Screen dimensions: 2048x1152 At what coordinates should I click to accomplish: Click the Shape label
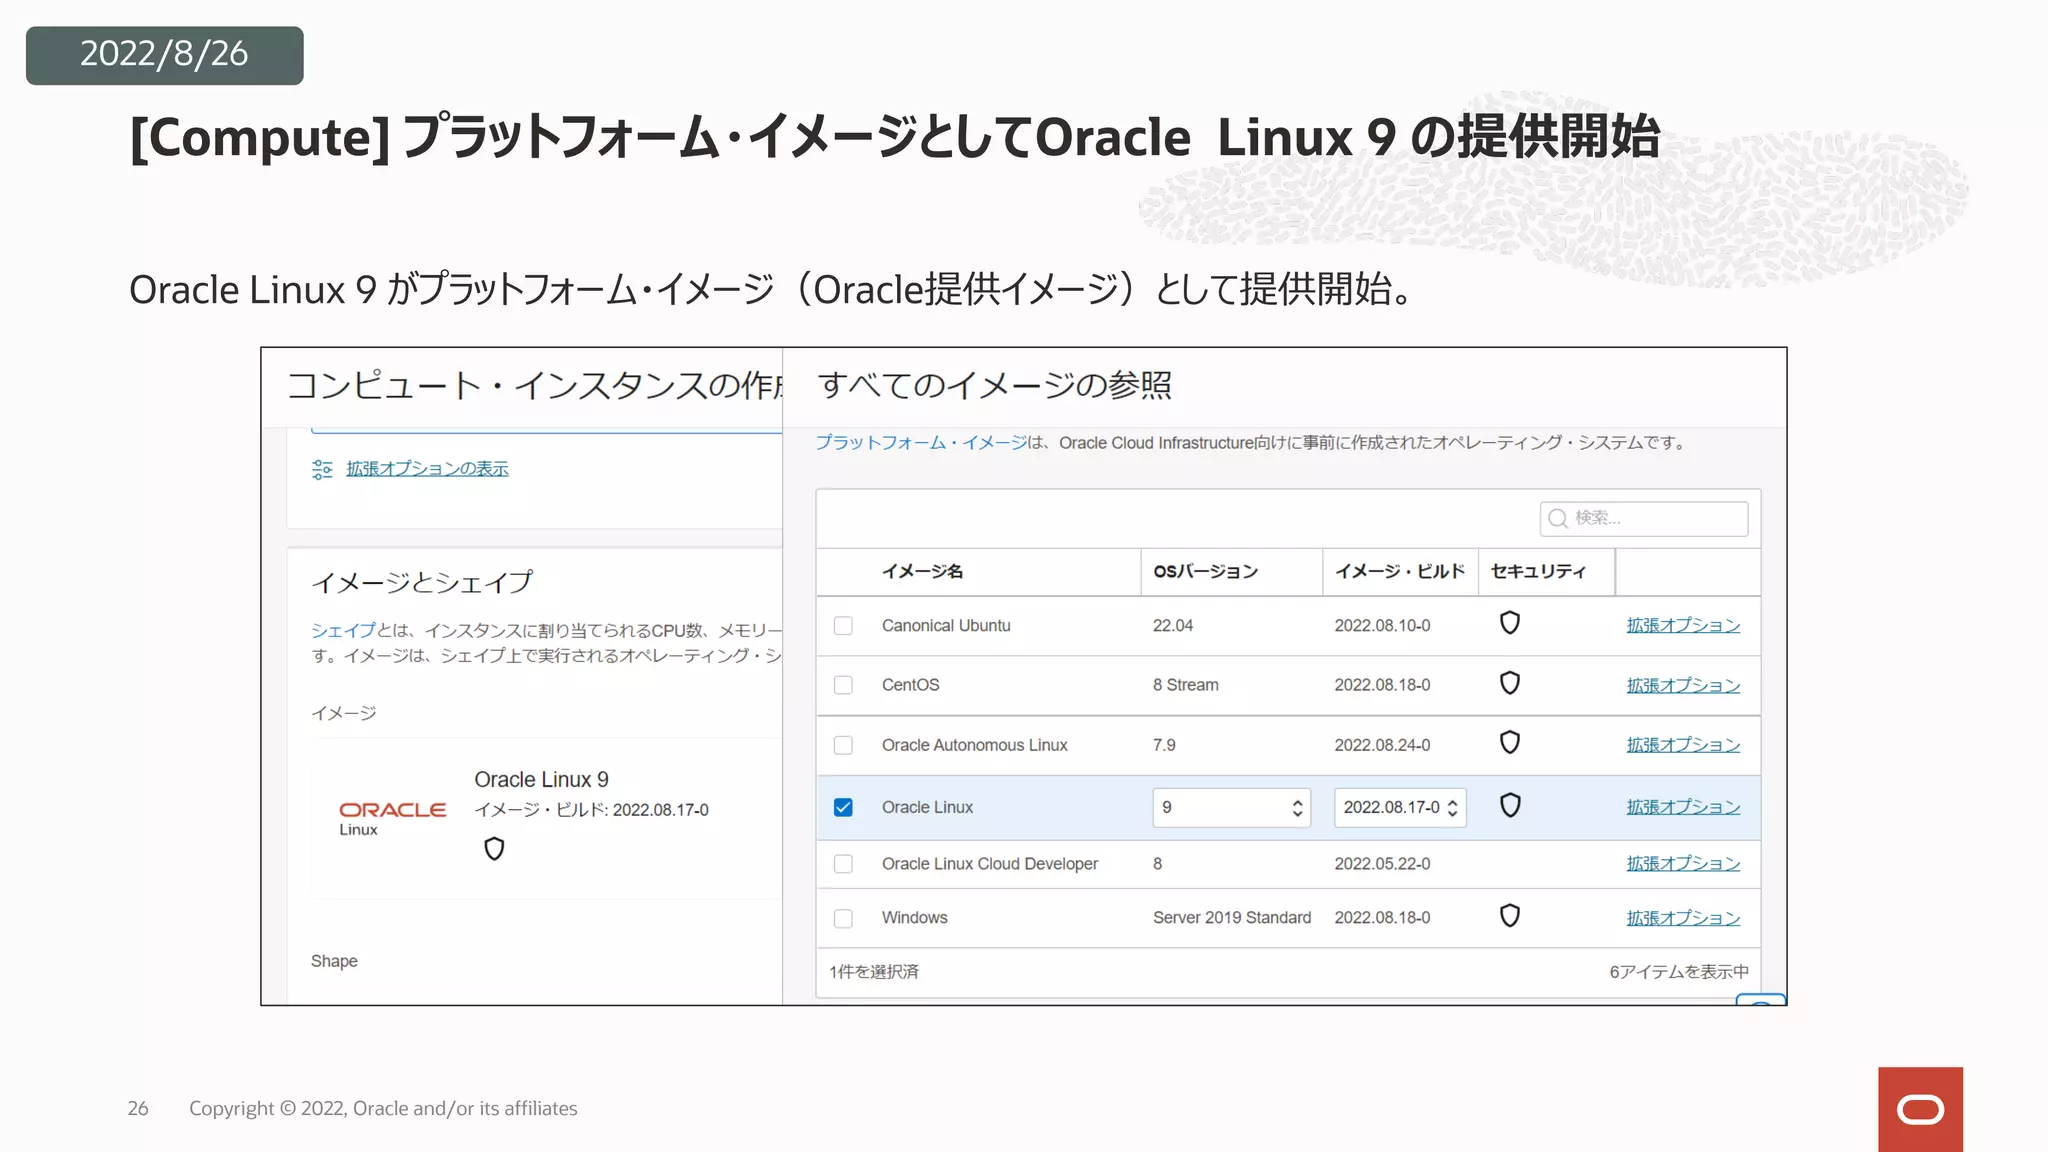pos(334,961)
